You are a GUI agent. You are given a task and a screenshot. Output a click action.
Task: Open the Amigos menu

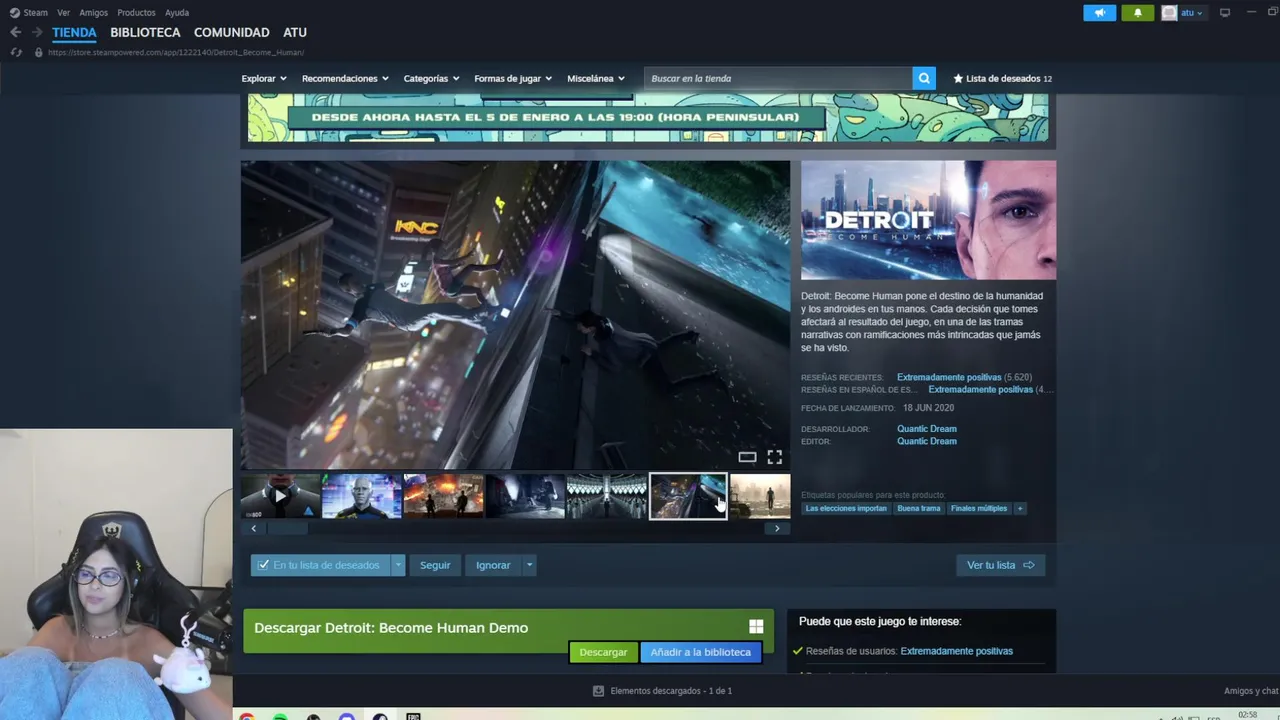tap(93, 13)
